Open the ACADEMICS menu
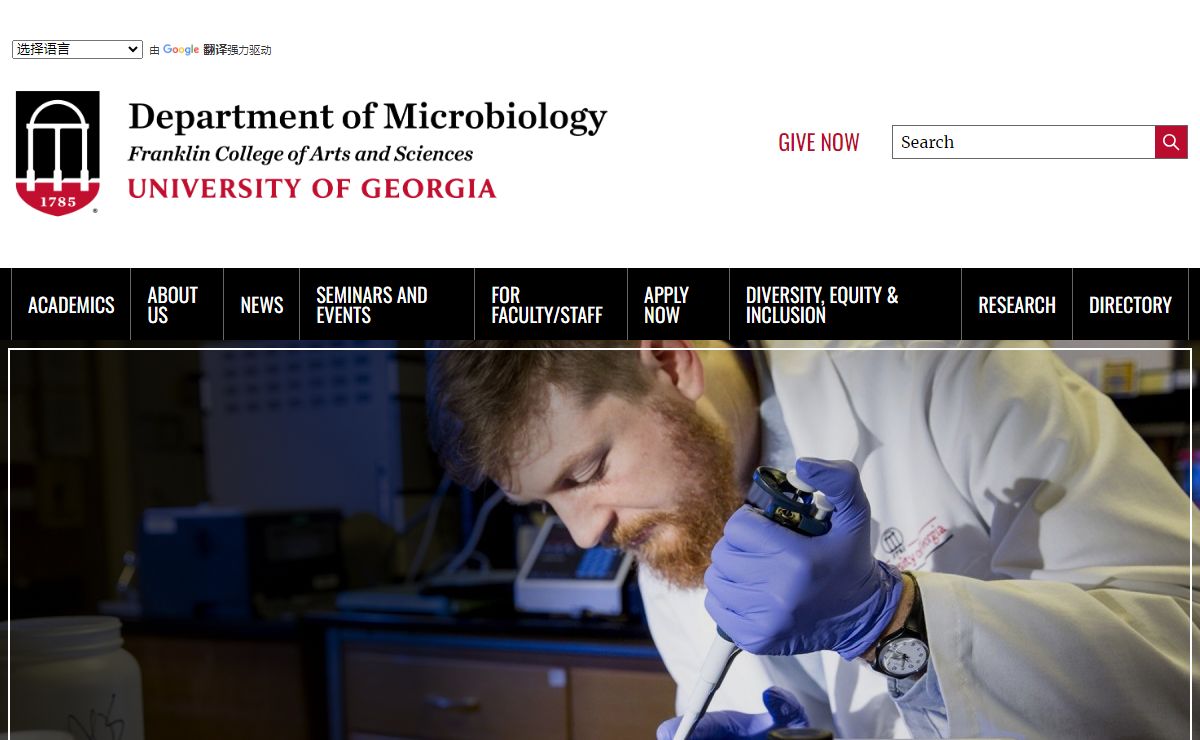The width and height of the screenshot is (1200, 740). [71, 305]
